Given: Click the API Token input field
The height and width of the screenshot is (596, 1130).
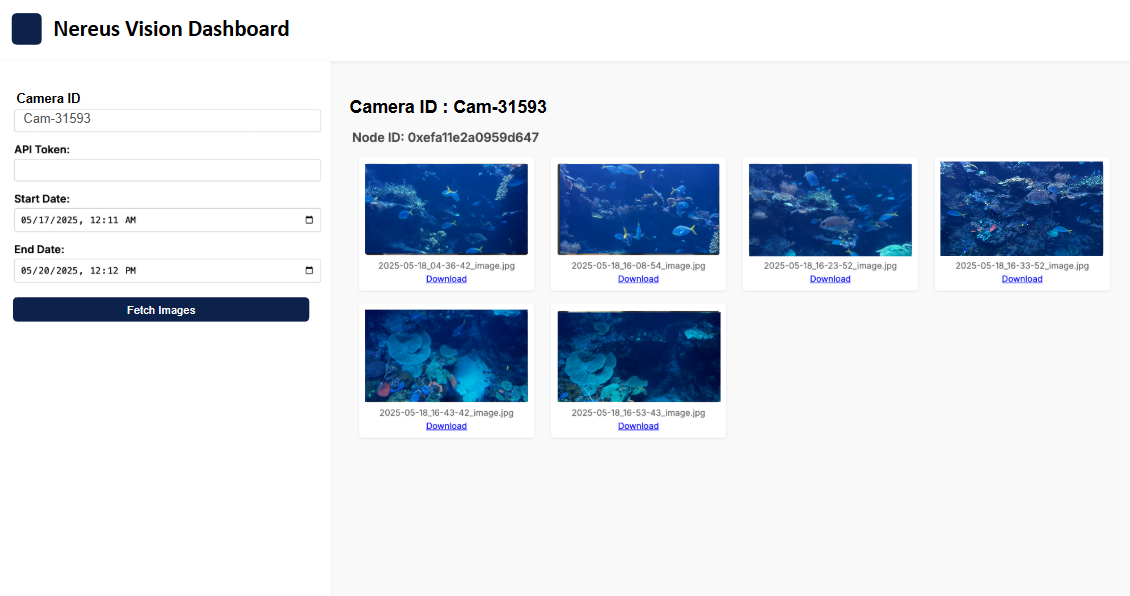Looking at the screenshot, I should (167, 170).
